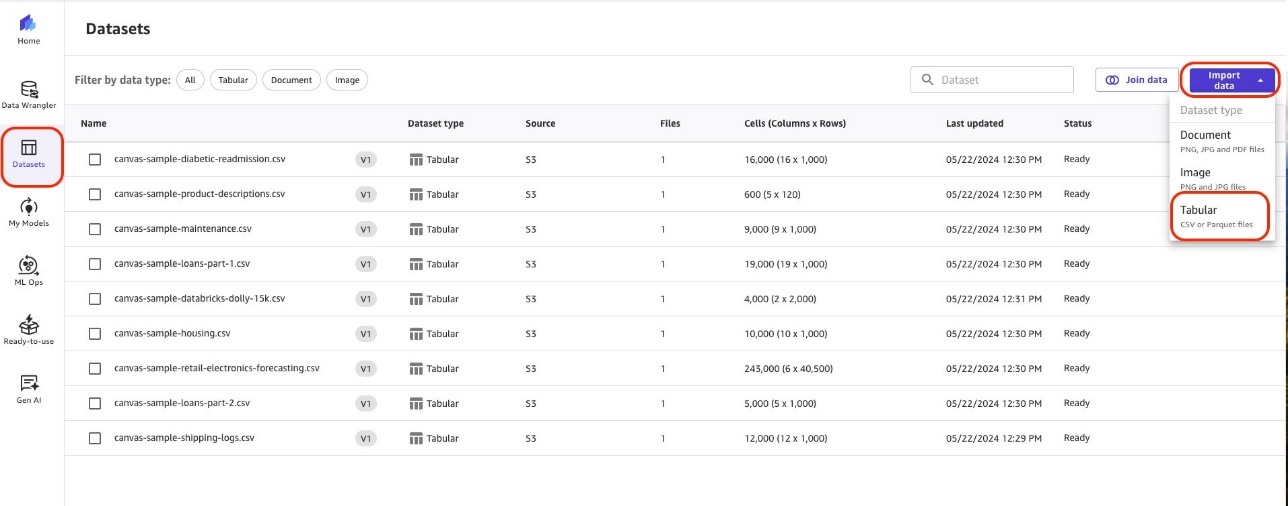Click the 243,000 (6 x 40,500) cells value
Viewport: 1288px width, 506px height.
coord(790,368)
